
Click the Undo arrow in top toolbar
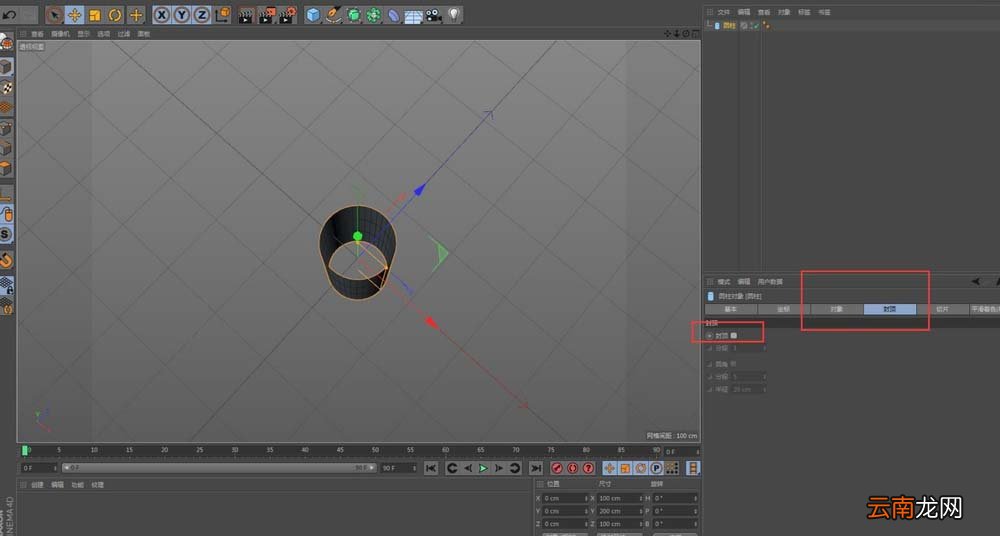tap(10, 14)
